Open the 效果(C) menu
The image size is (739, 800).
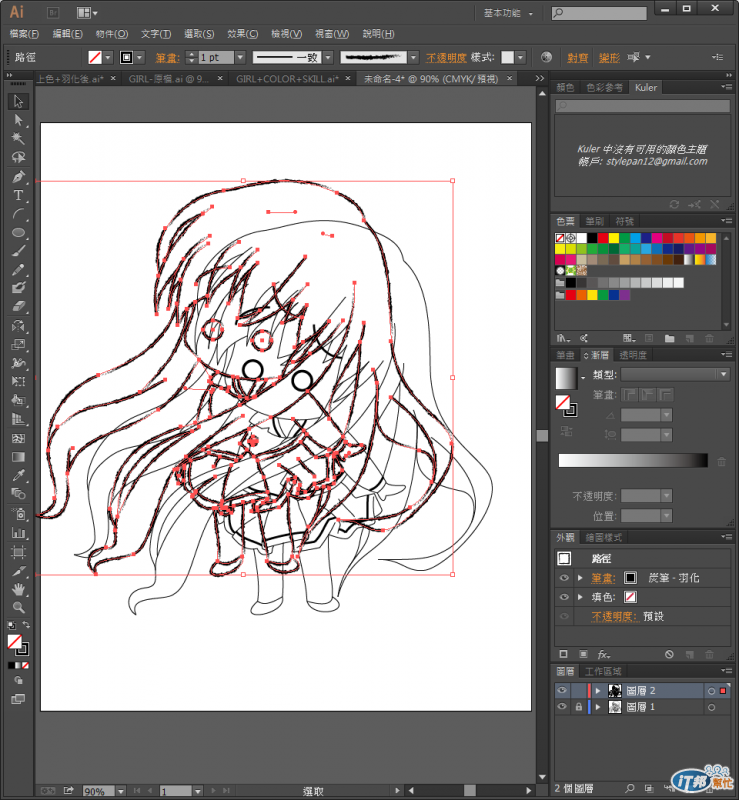pos(242,34)
